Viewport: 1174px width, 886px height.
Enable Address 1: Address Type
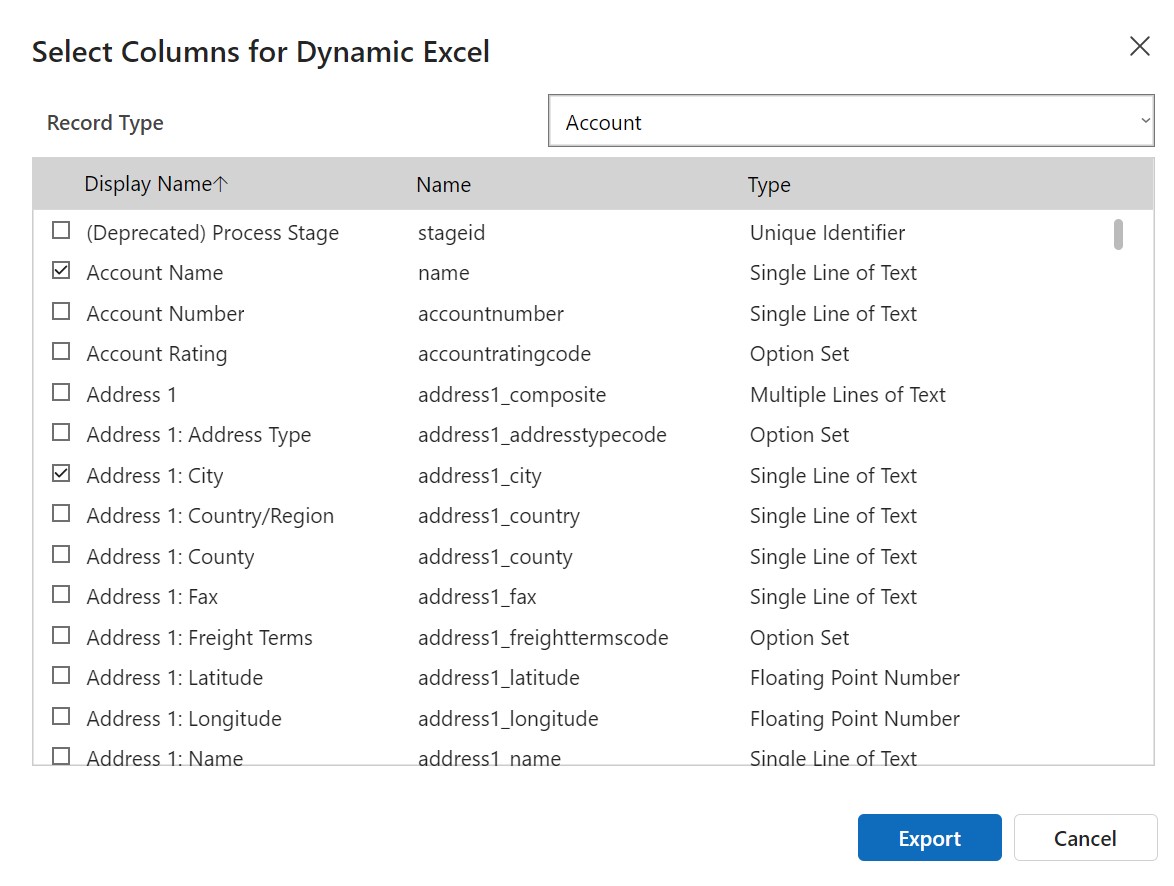coord(60,434)
